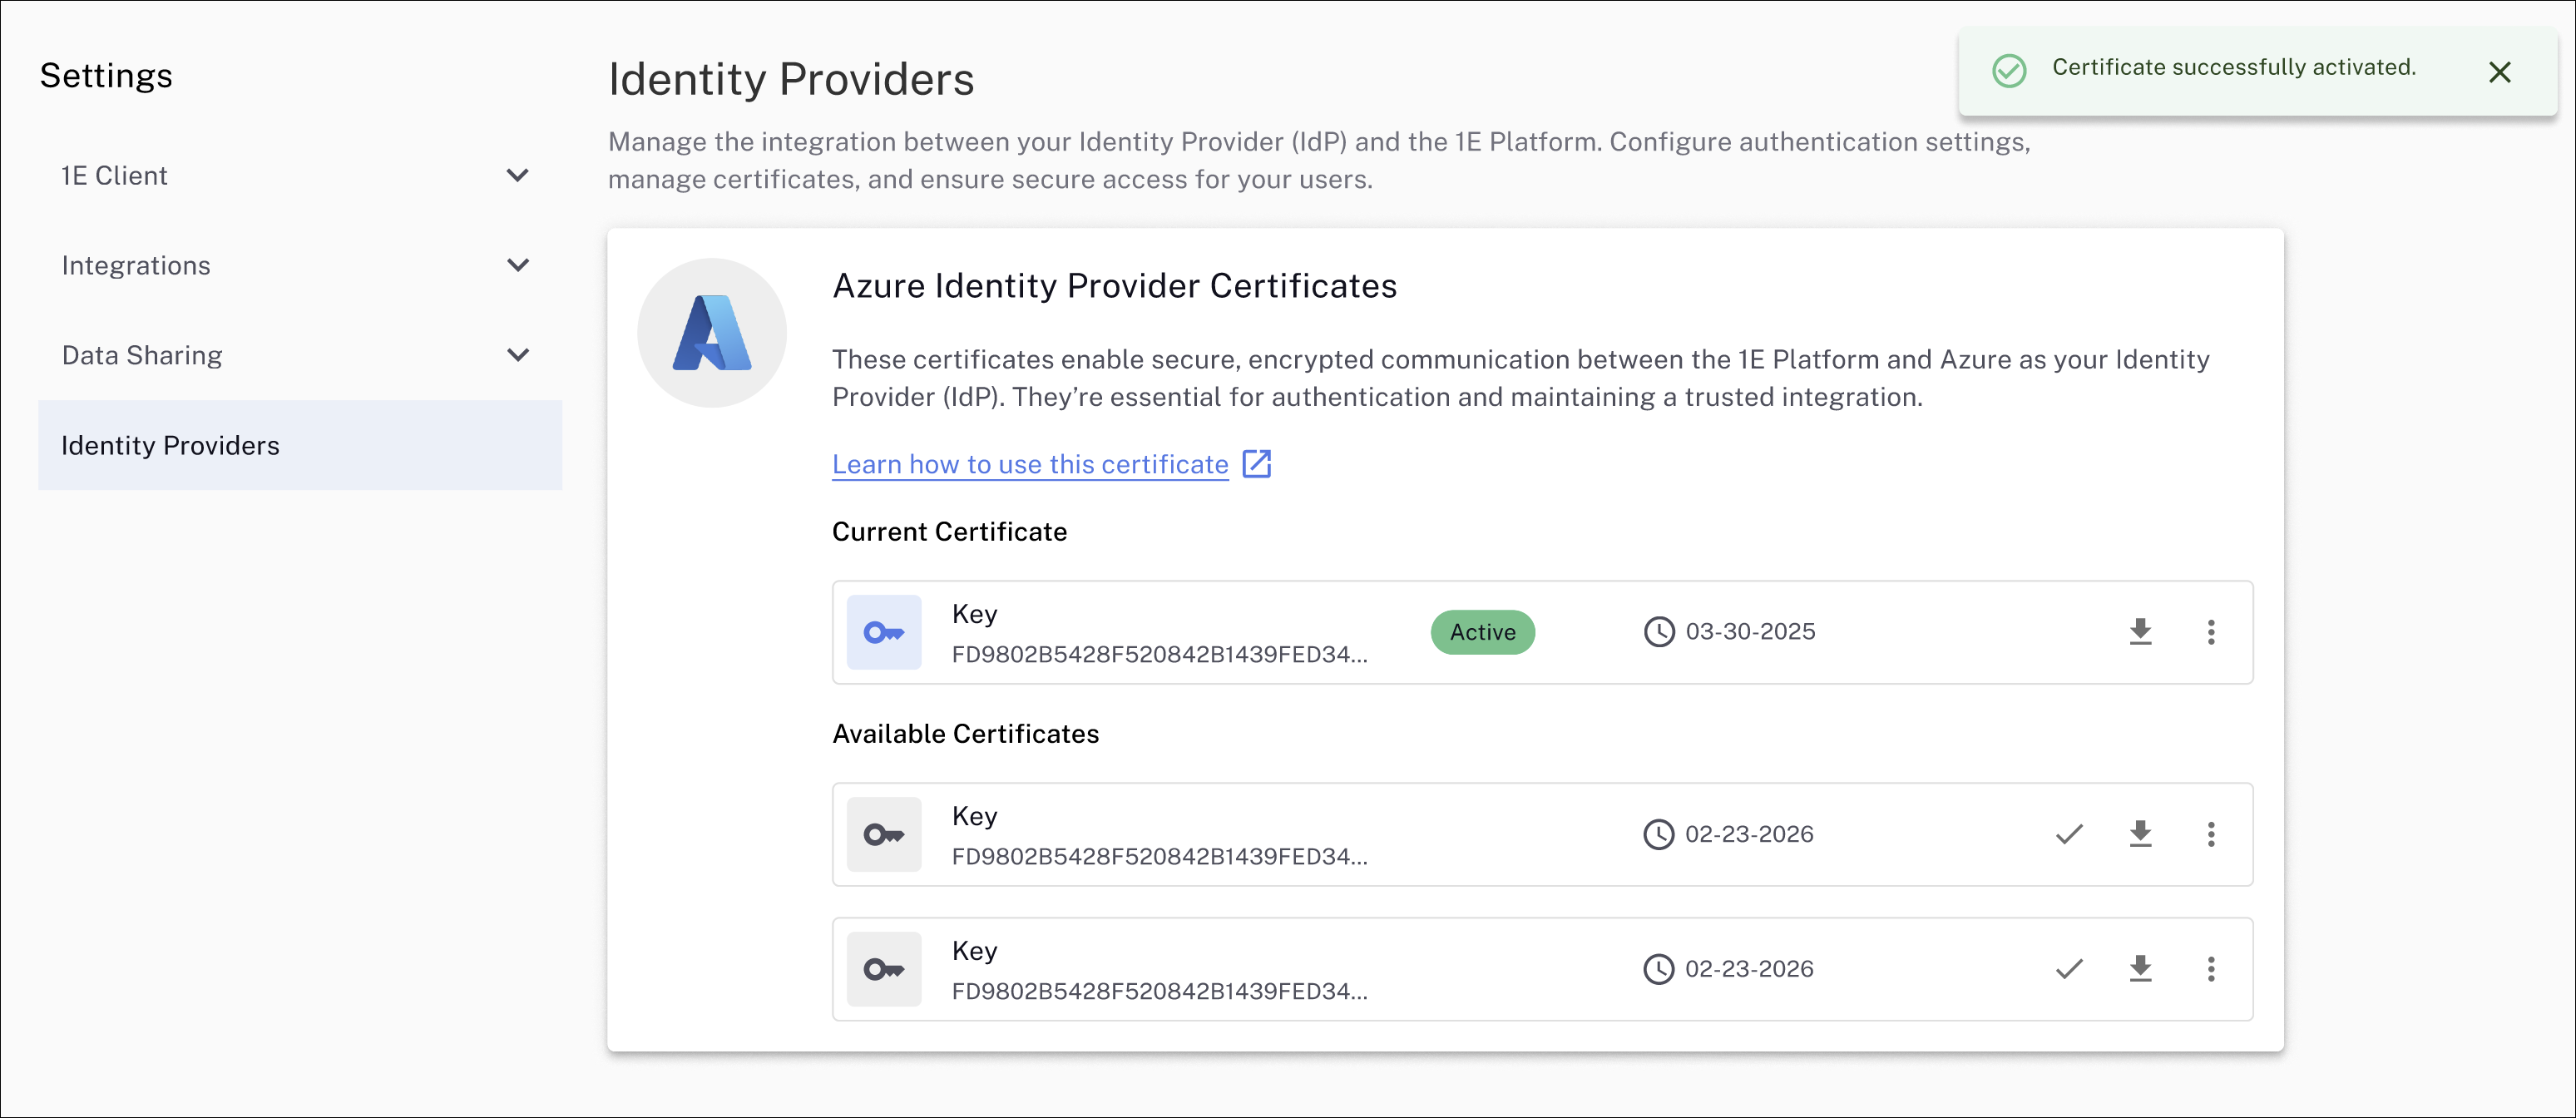Screen dimensions: 2576x1118
Task: Click the Azure Identity Provider Certificates heading
Action: [1114, 287]
